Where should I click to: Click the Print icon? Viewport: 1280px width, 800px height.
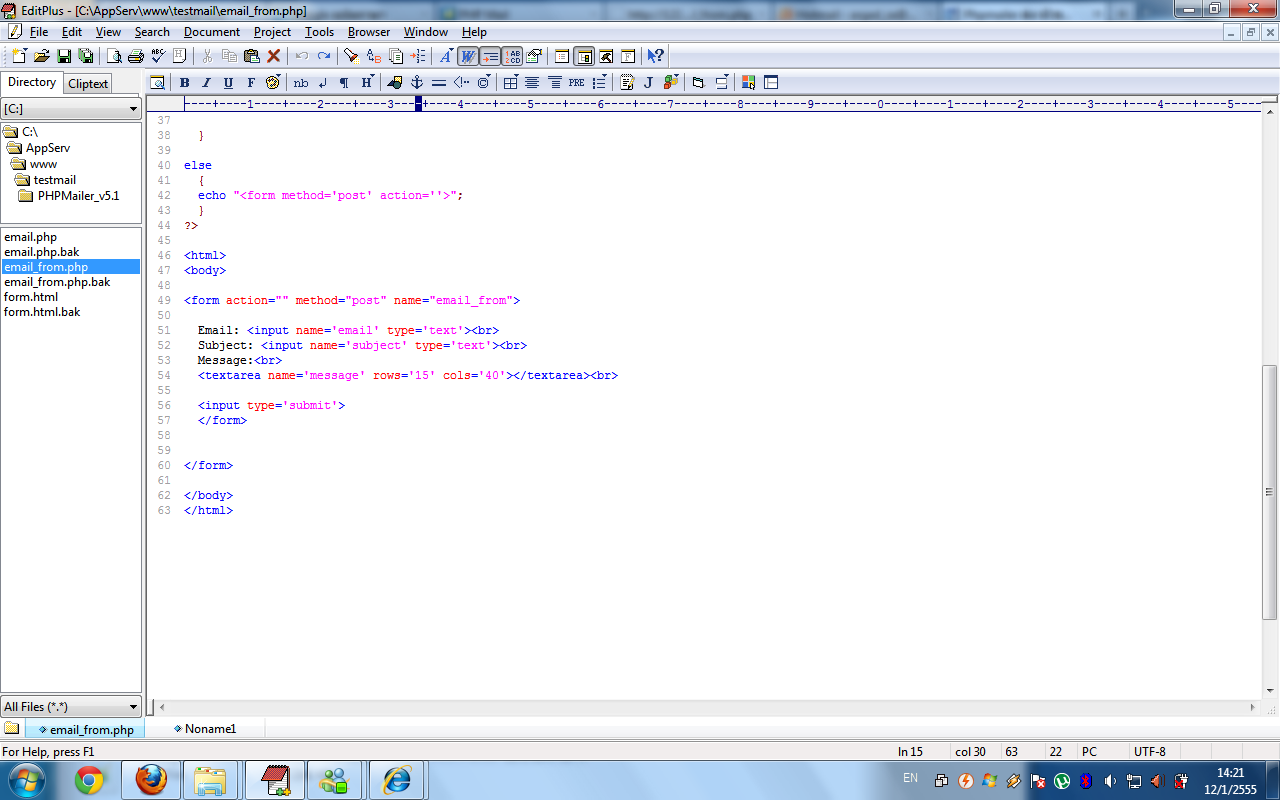[136, 56]
